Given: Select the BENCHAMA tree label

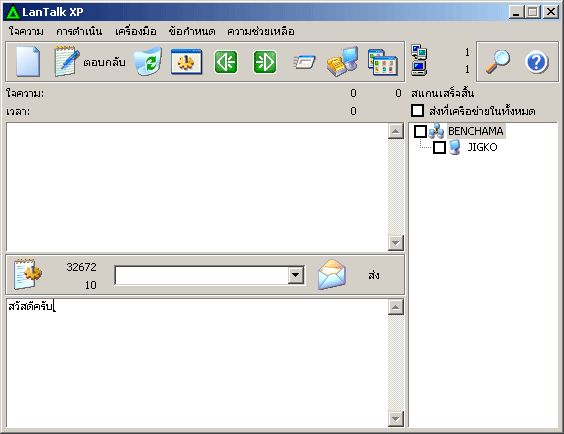Looking at the screenshot, I should pos(476,131).
